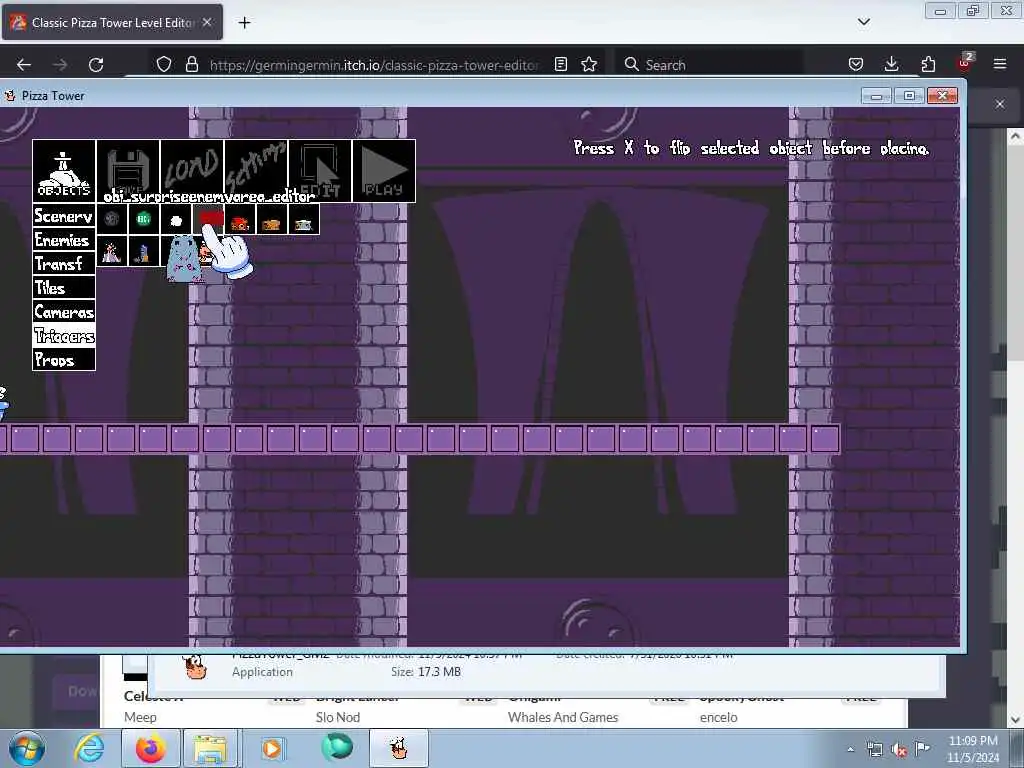This screenshot has width=1024, height=768.
Task: Switch to Edit mode with the cursor icon
Action: (320, 170)
